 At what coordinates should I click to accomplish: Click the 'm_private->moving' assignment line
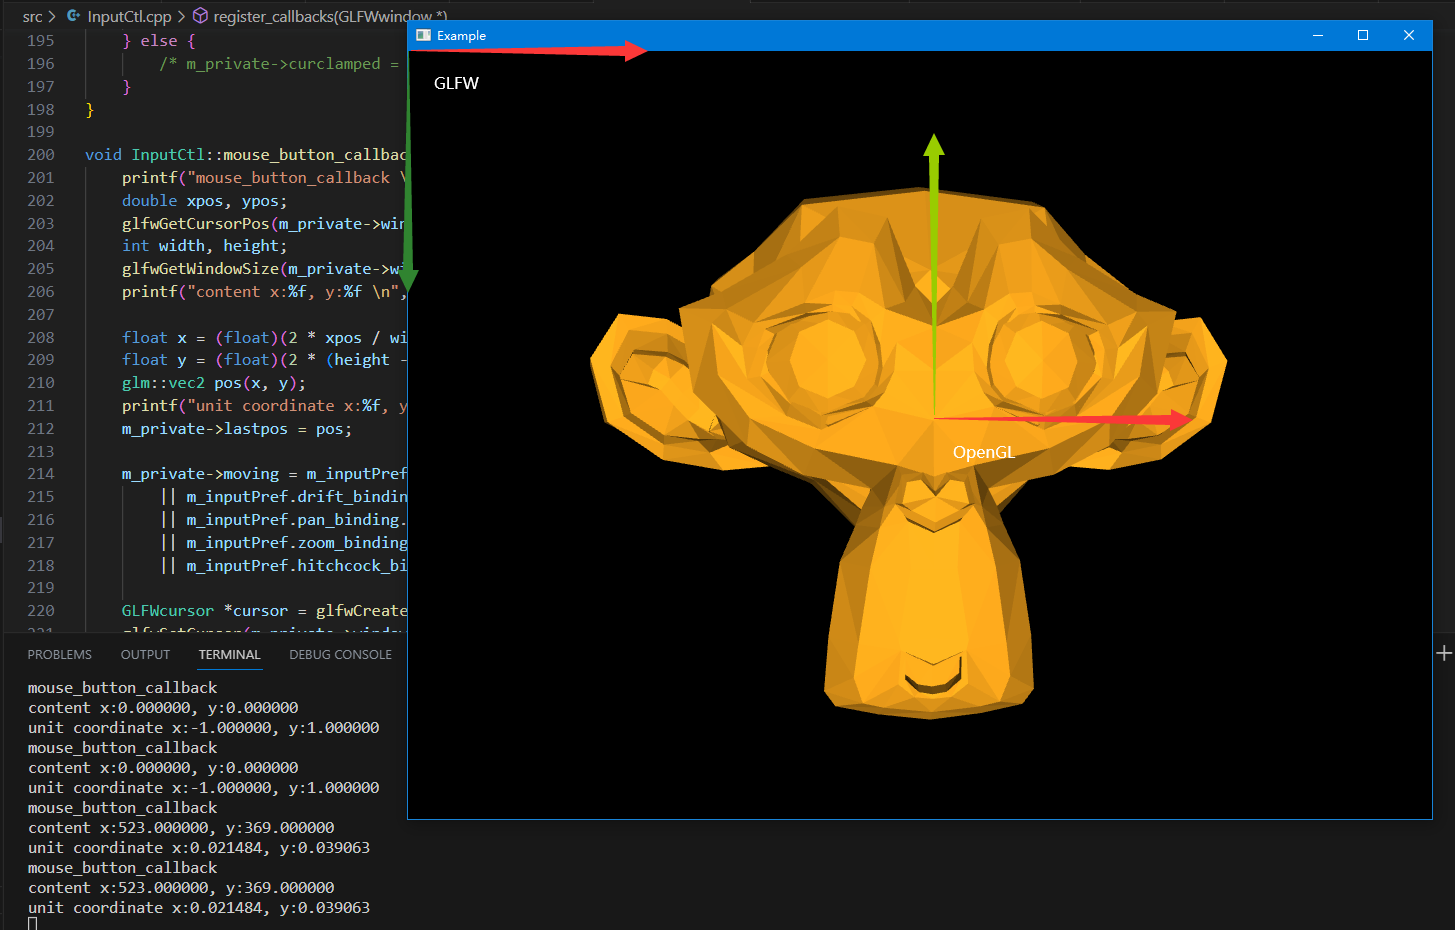(264, 474)
